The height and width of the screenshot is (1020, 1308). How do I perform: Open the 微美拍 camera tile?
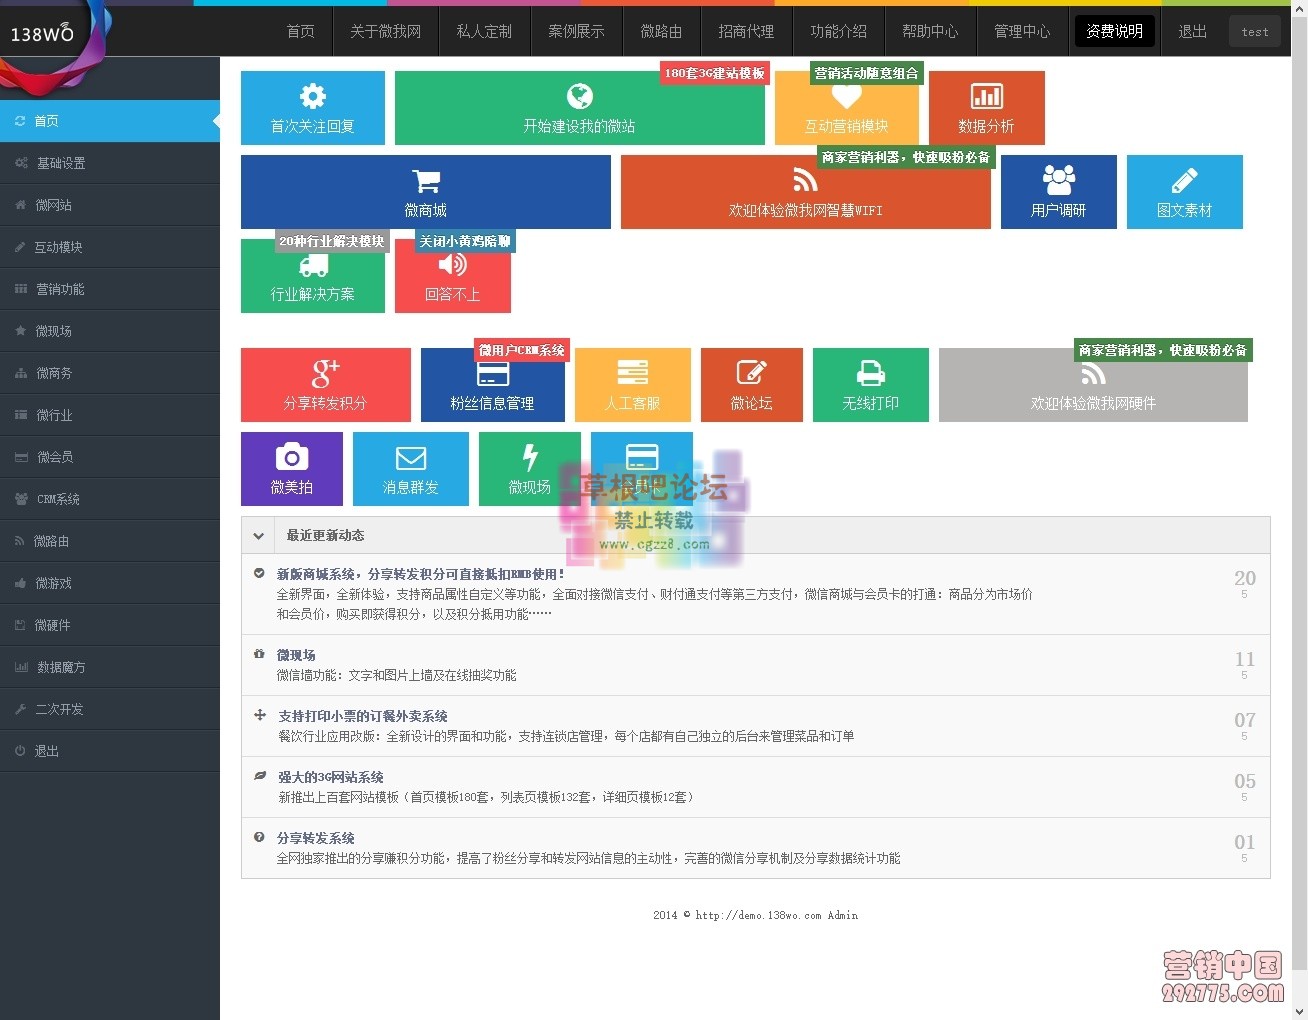(291, 468)
